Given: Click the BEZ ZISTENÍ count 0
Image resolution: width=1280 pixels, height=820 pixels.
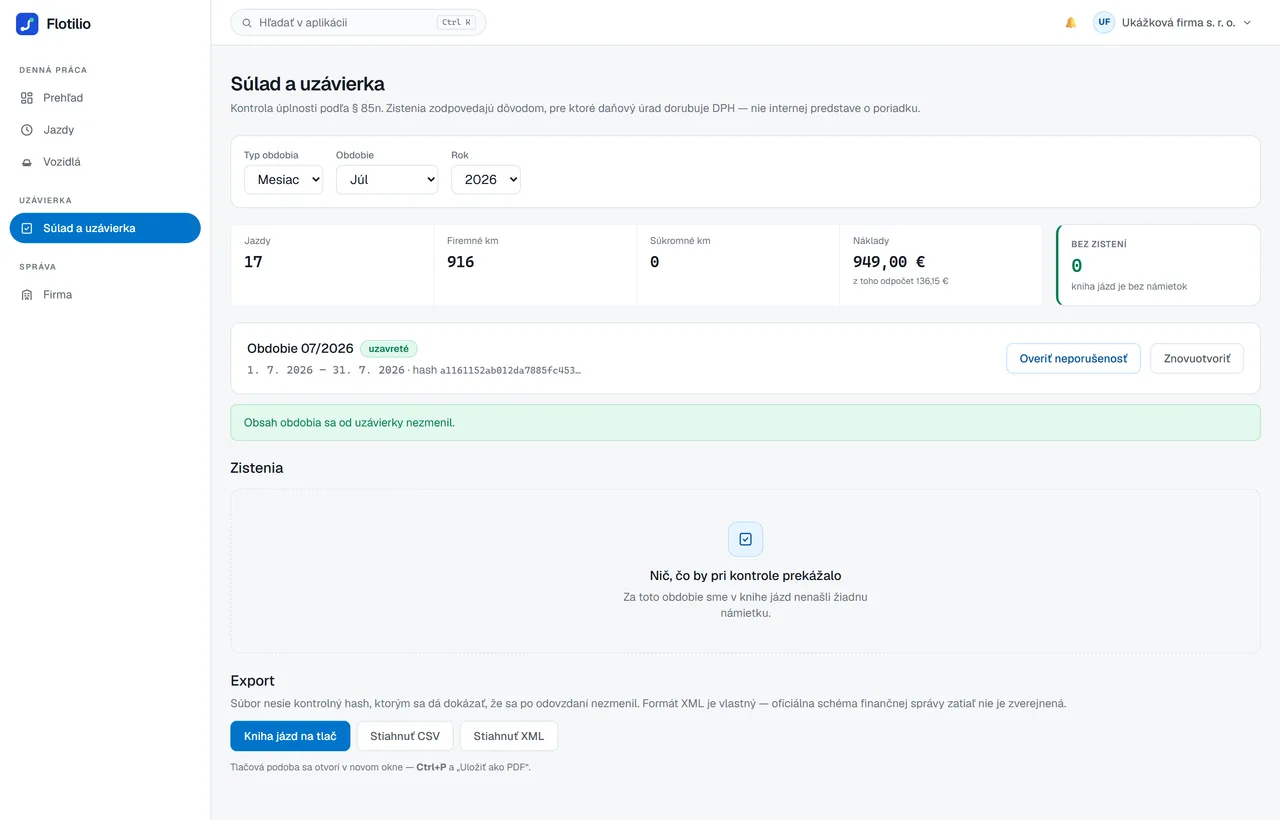Looking at the screenshot, I should [1077, 266].
